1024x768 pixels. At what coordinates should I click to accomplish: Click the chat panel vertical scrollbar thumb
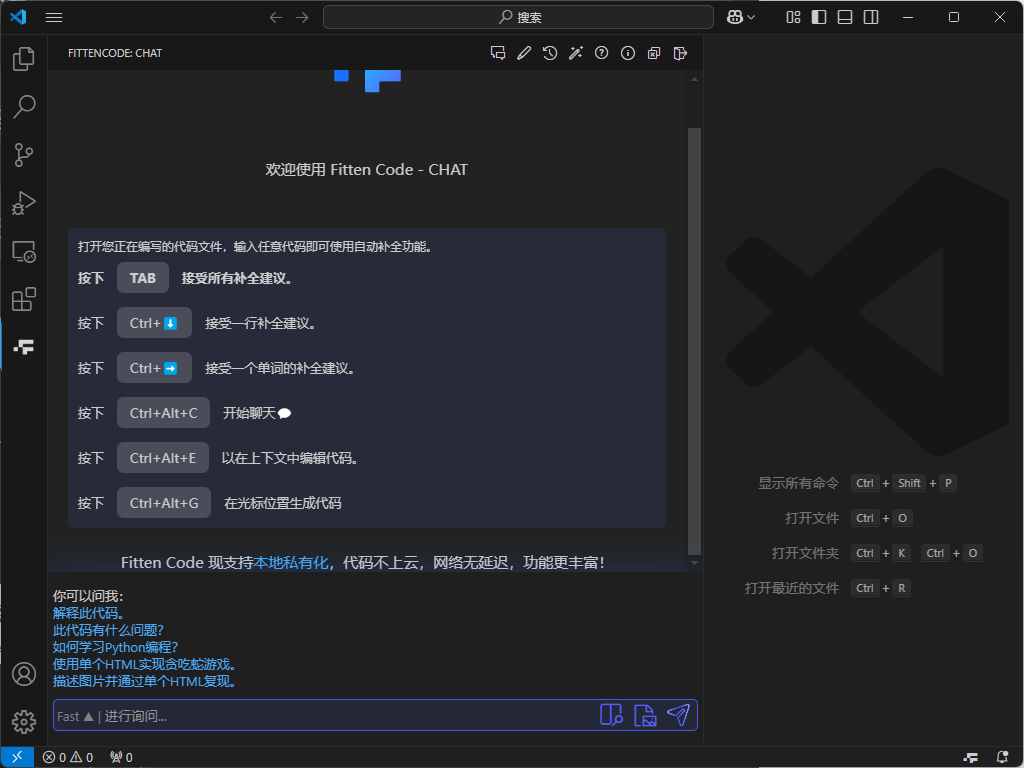tap(694, 341)
